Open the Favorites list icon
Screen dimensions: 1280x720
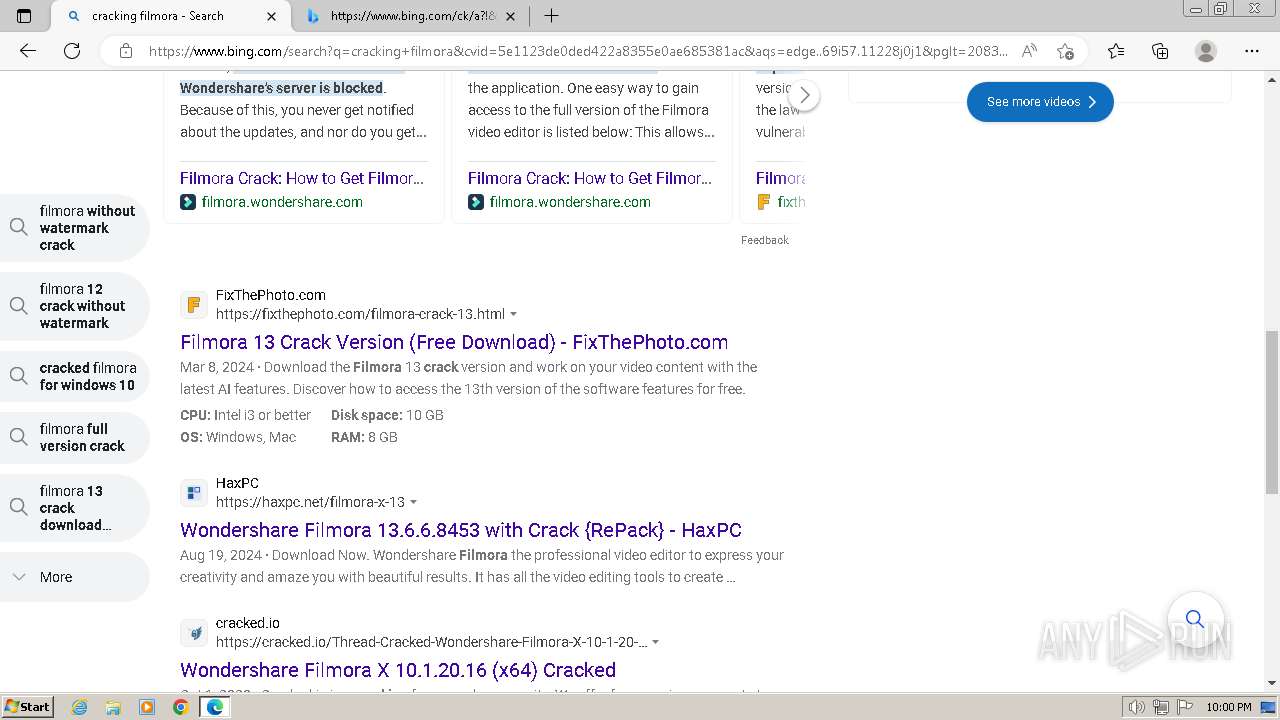[1116, 51]
